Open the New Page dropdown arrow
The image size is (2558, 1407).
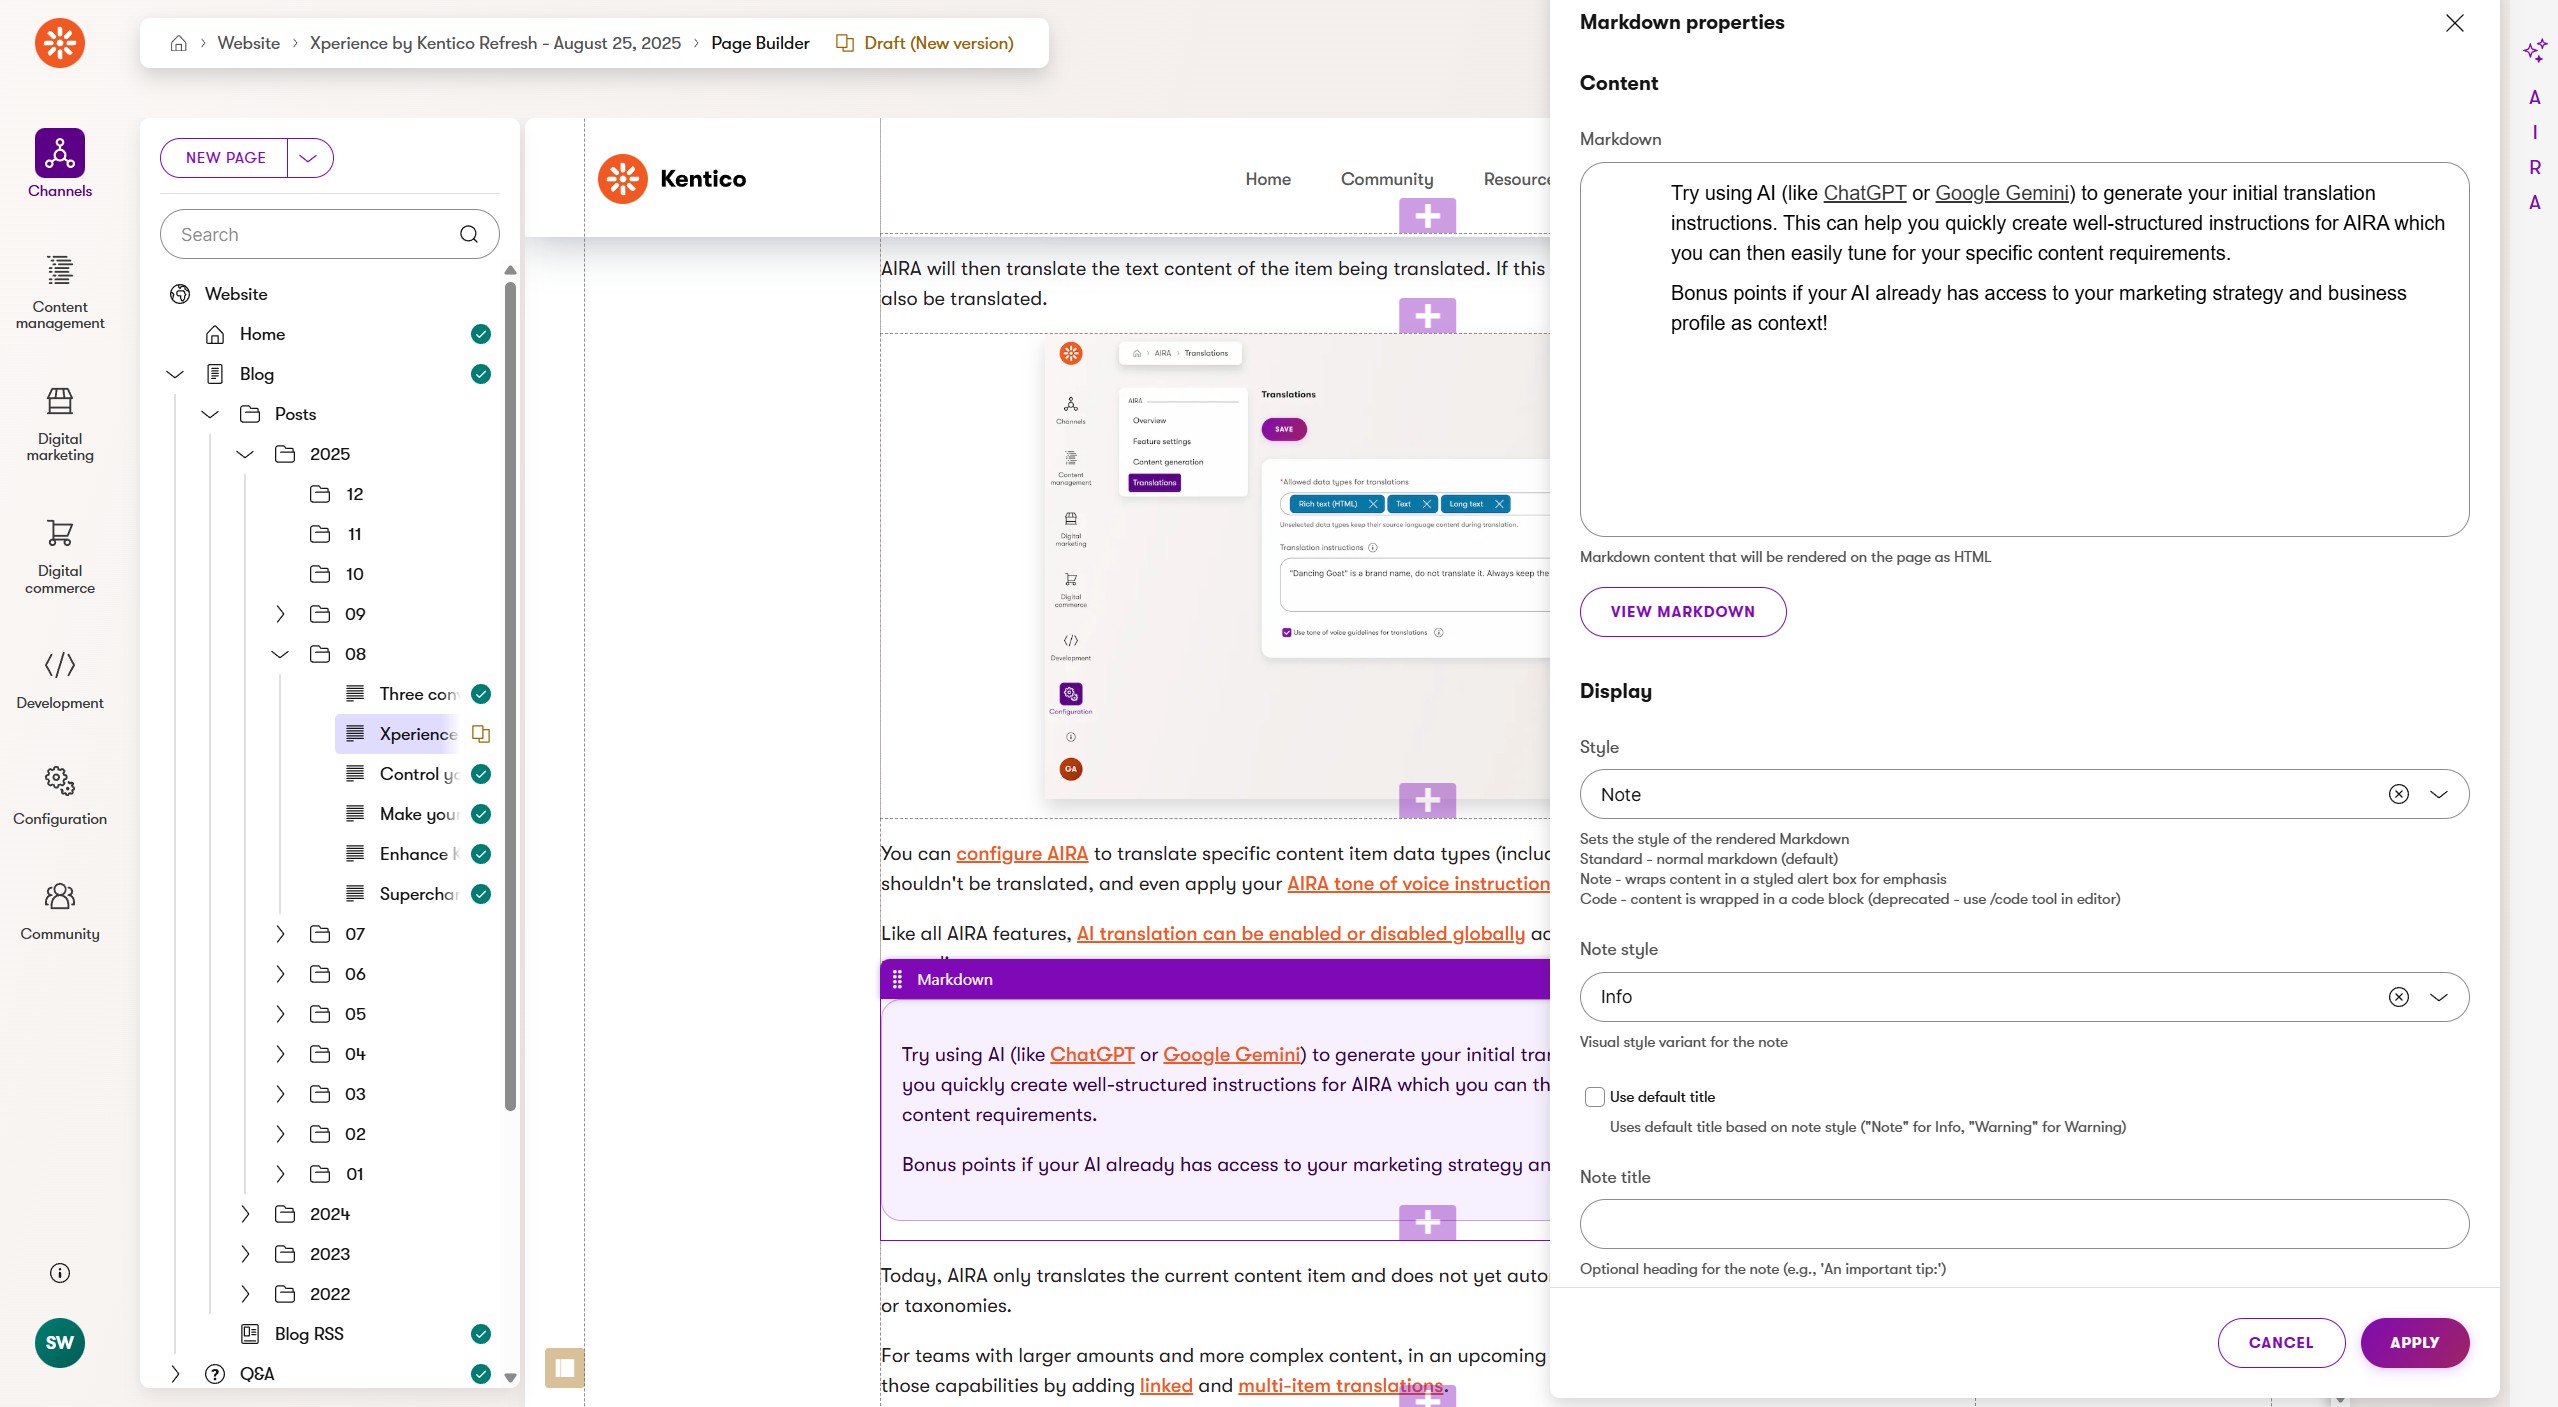[309, 158]
